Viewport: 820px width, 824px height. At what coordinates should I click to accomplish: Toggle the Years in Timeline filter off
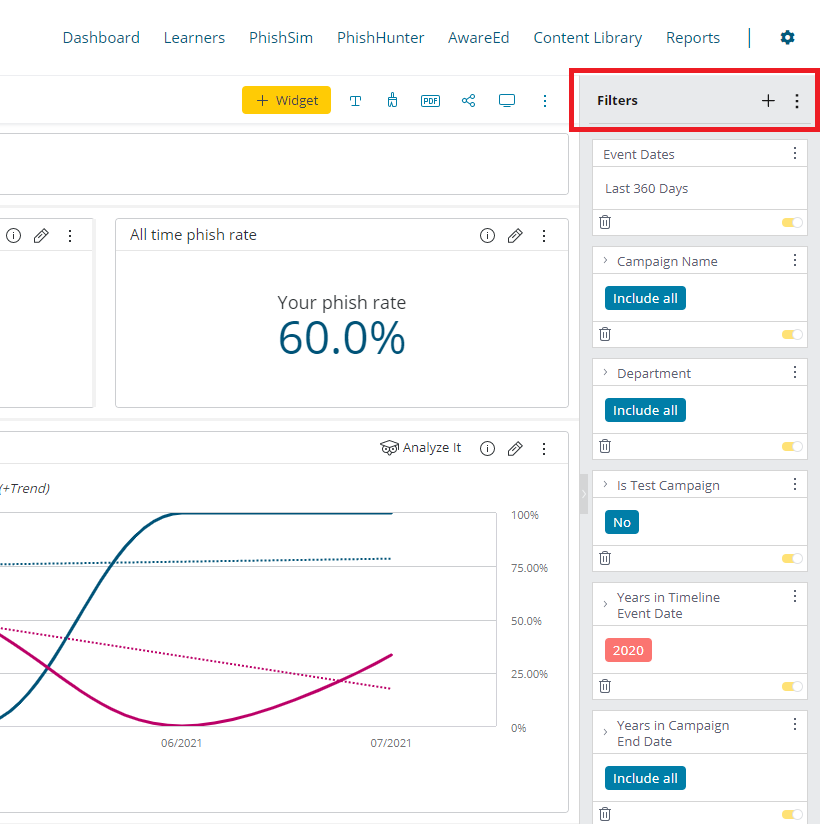point(791,687)
